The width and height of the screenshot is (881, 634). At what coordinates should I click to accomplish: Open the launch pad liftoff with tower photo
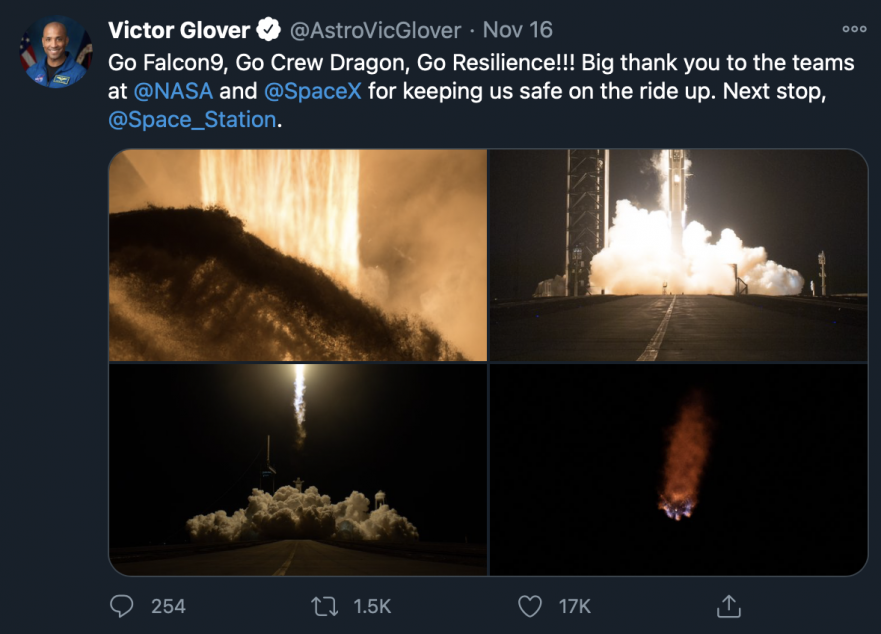[x=679, y=255]
